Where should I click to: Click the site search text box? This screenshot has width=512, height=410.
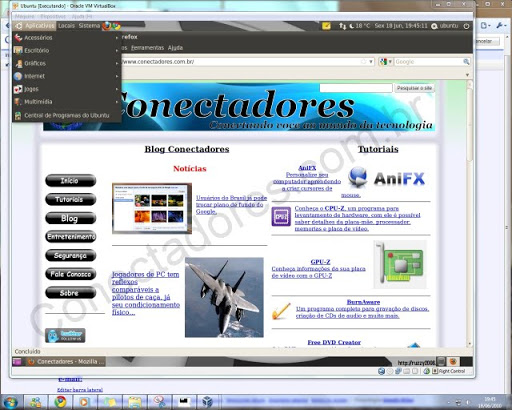(x=356, y=88)
